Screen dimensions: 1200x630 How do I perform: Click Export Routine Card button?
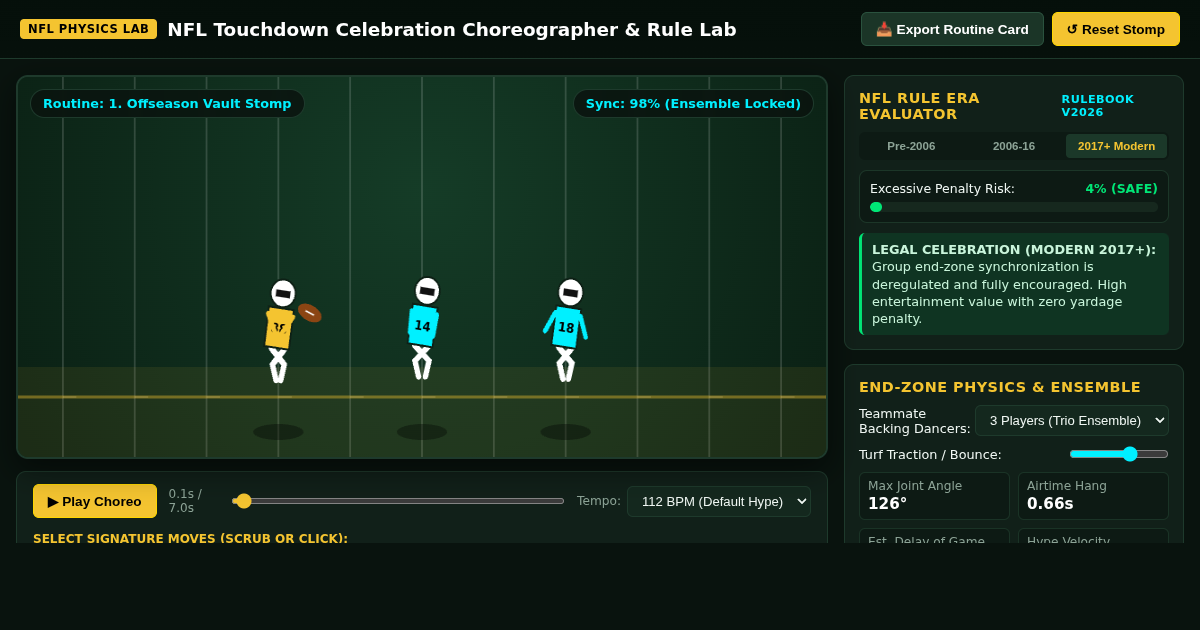click(952, 29)
